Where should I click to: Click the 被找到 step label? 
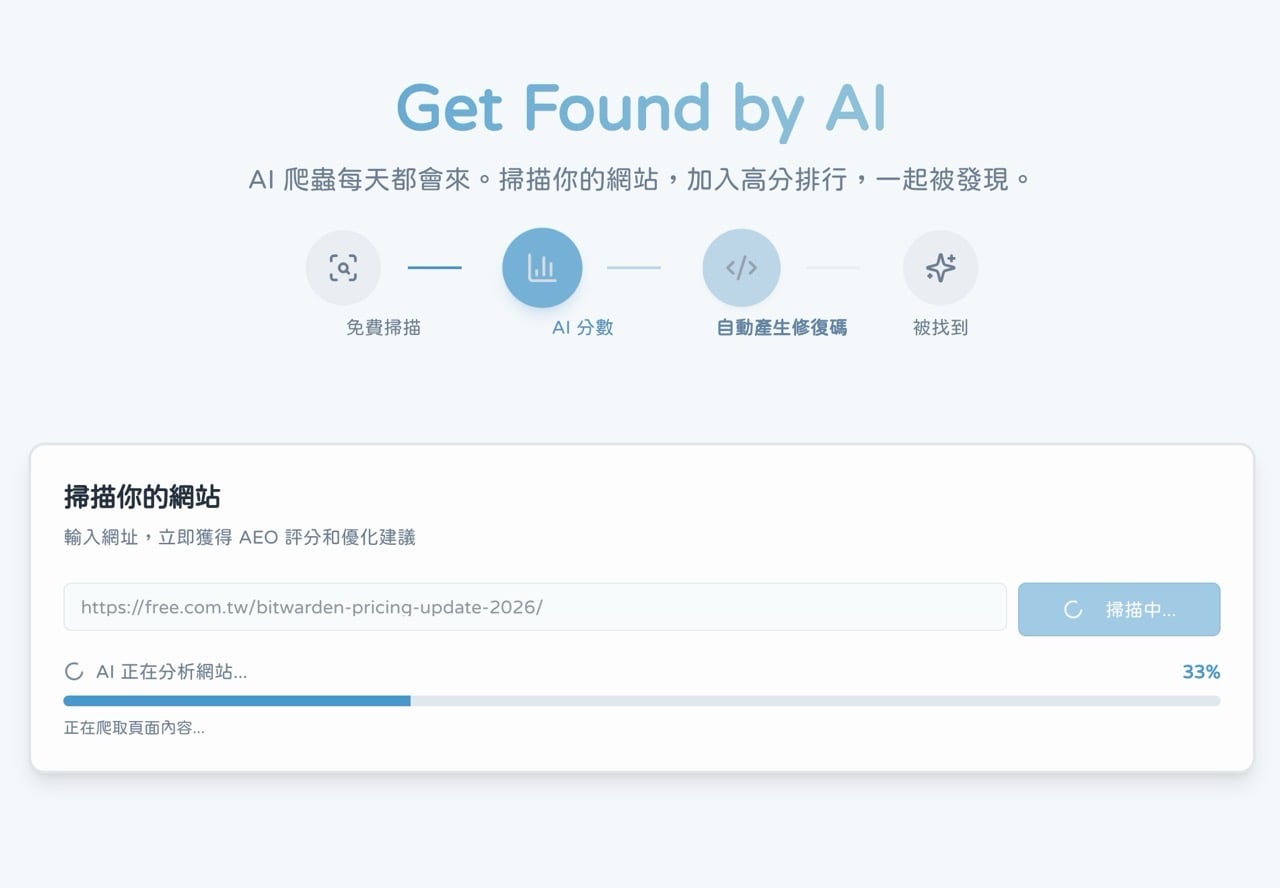(940, 328)
